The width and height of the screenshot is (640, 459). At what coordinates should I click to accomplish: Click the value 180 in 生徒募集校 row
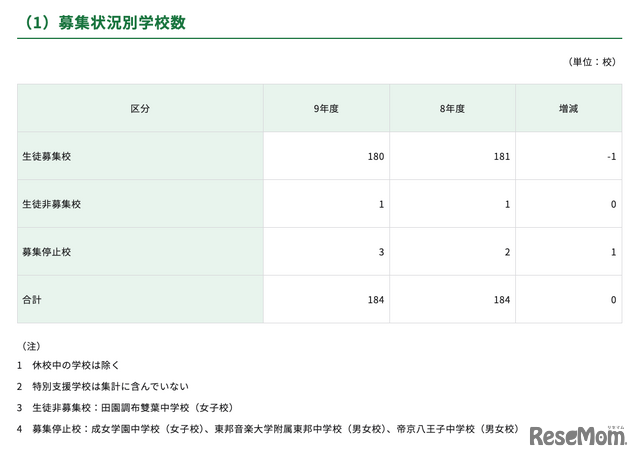376,157
